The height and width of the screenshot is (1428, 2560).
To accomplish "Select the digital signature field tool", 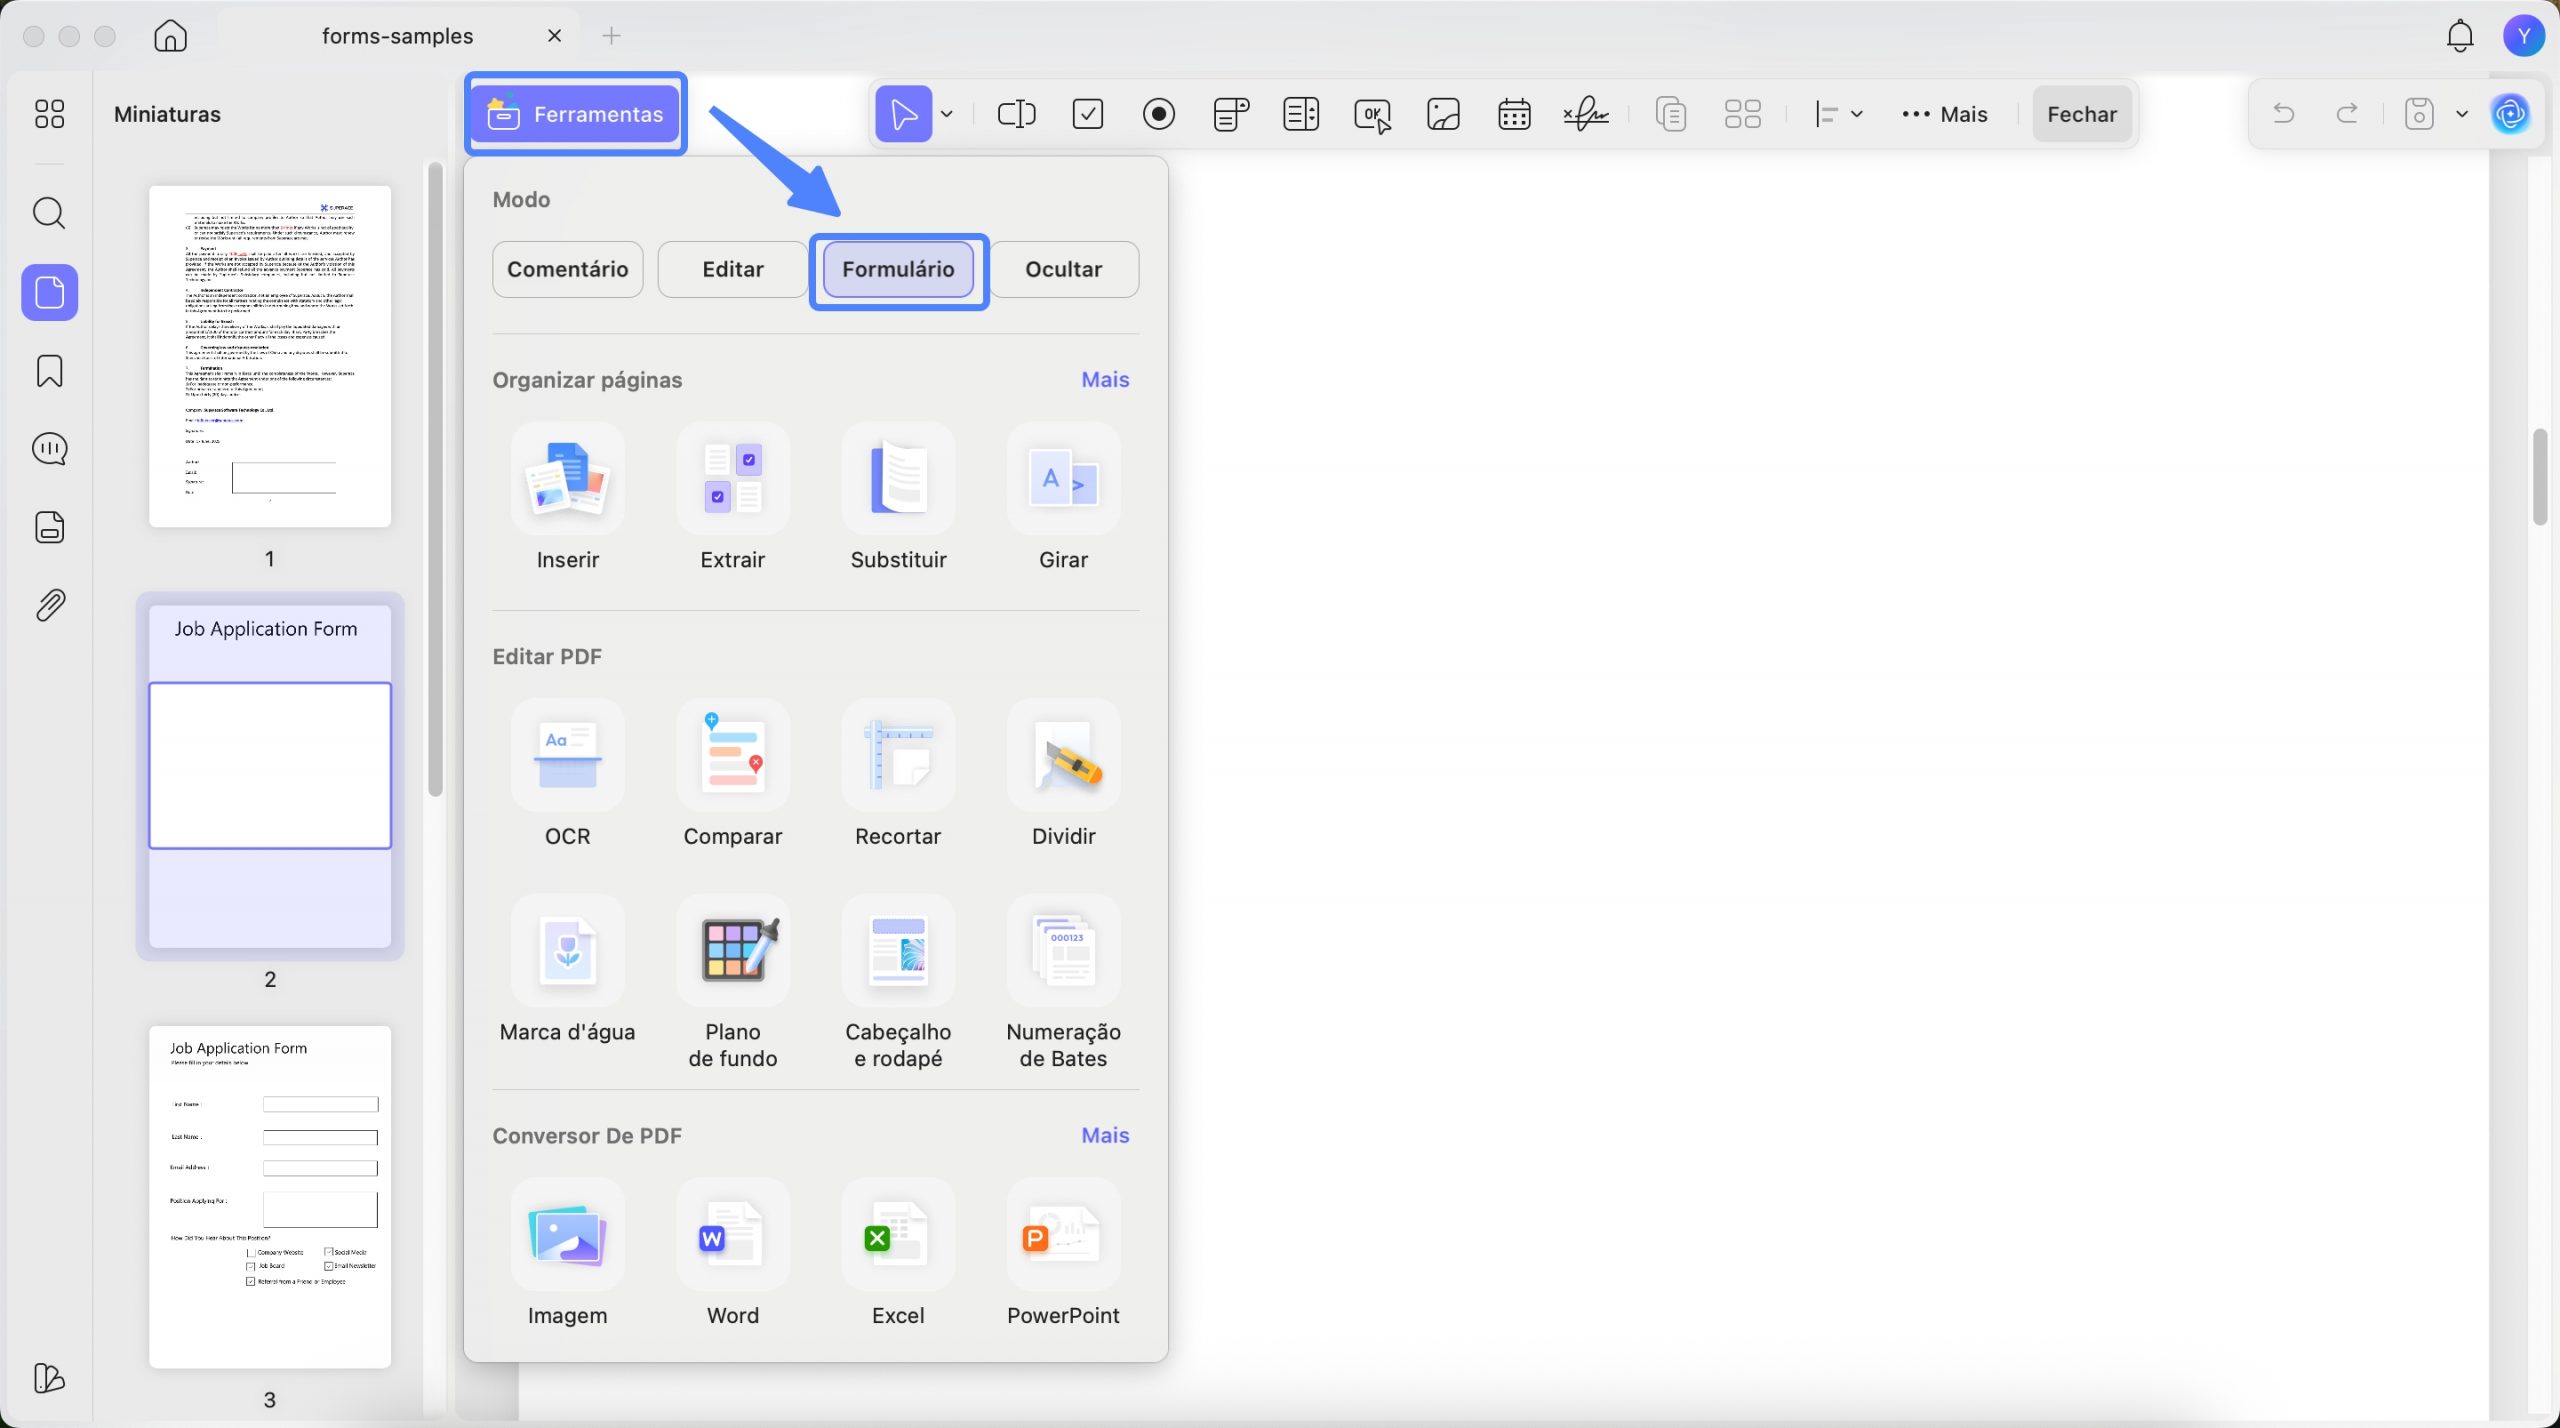I will click(x=1585, y=114).
